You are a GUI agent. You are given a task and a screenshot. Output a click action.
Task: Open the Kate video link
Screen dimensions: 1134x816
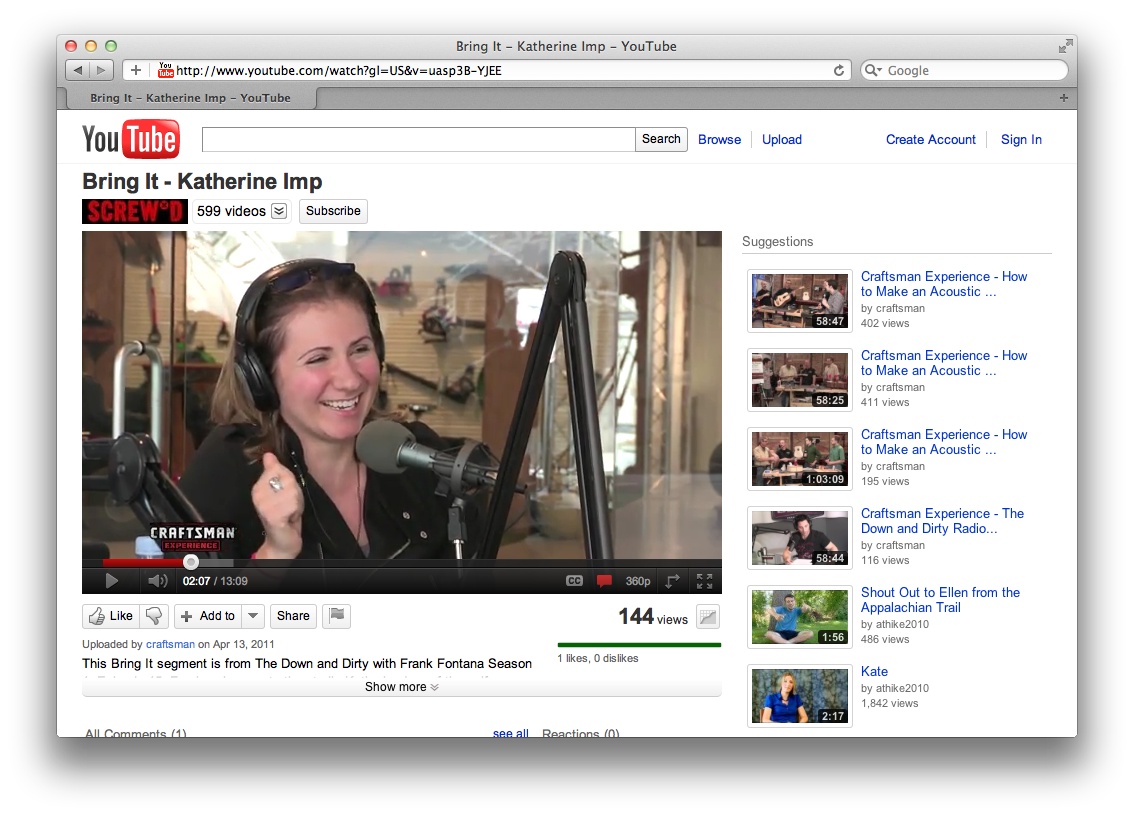click(874, 671)
